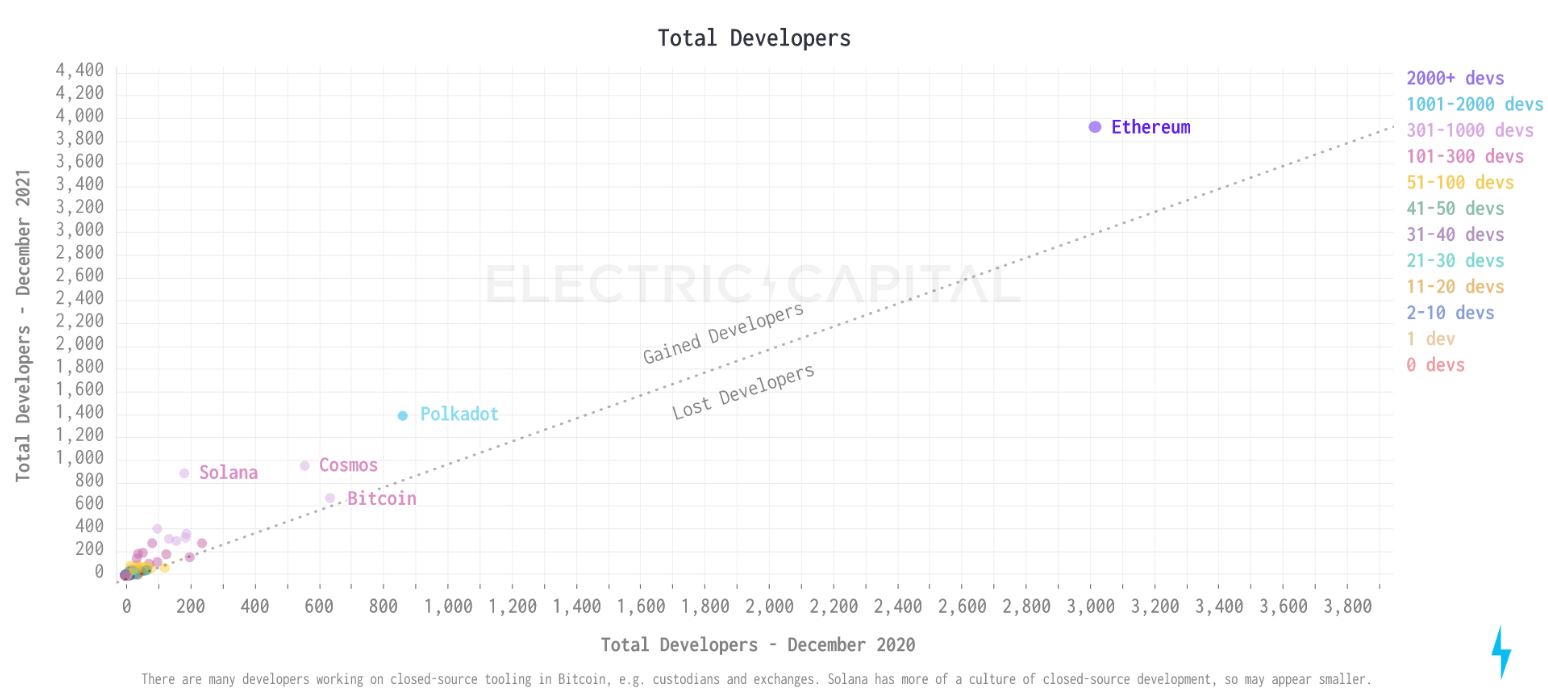This screenshot has height=692, width=1548.
Task: Click the Polkadot label text
Action: 459,413
